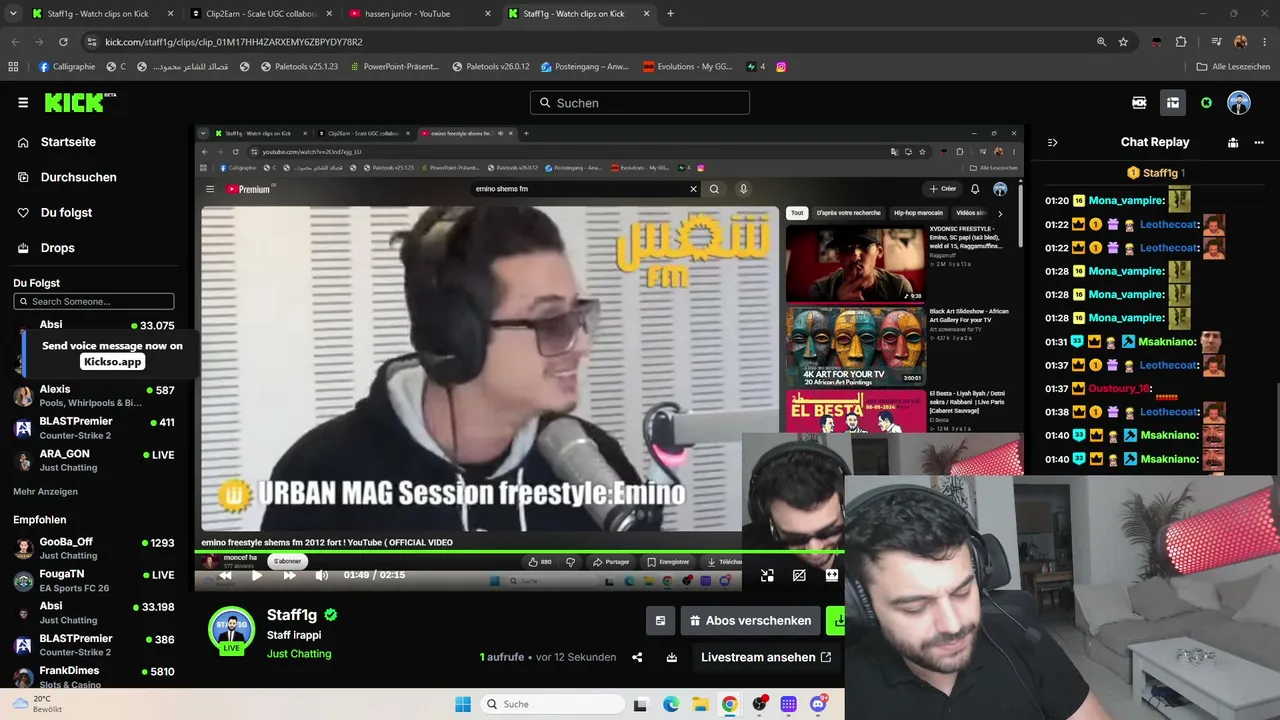Click the Abos verschenken button
The height and width of the screenshot is (720, 1280).
(750, 621)
